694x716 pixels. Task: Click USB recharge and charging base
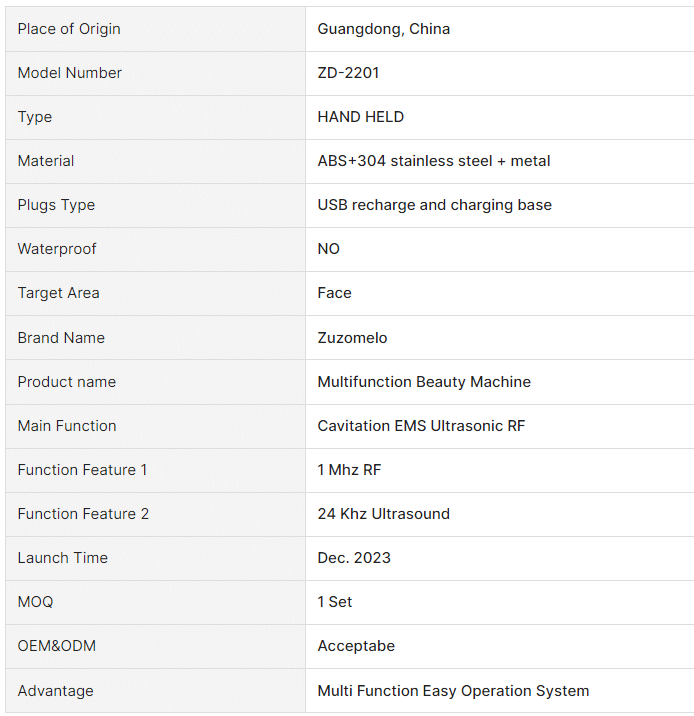pos(435,205)
